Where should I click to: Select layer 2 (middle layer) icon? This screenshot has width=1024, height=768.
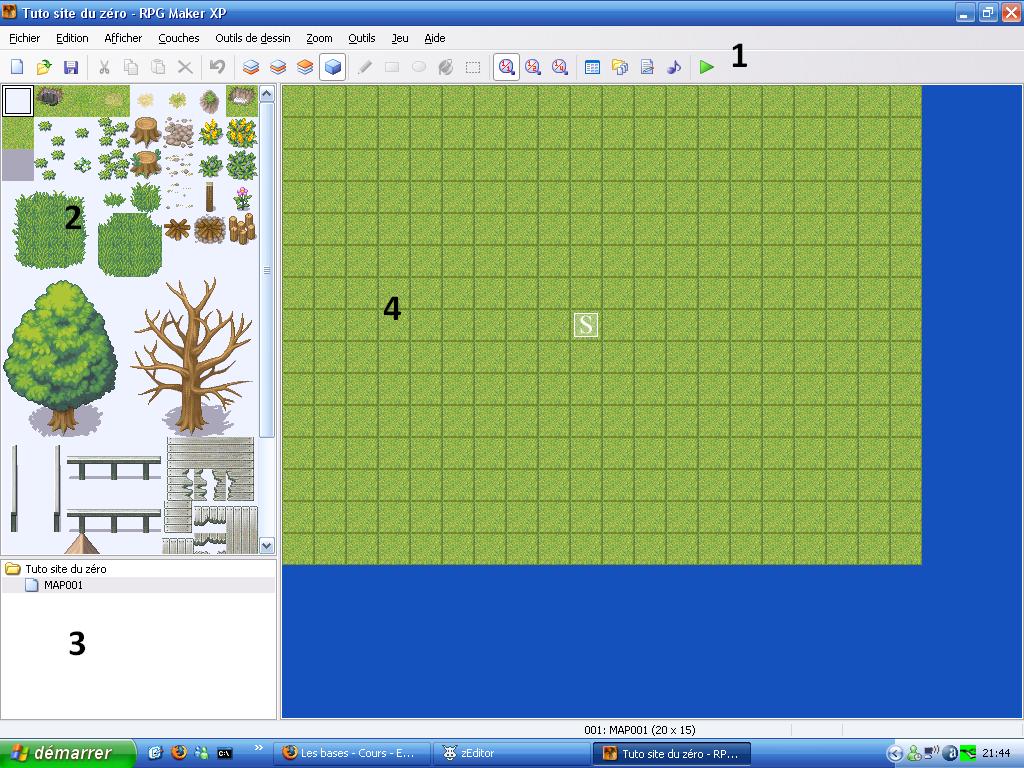tap(278, 67)
